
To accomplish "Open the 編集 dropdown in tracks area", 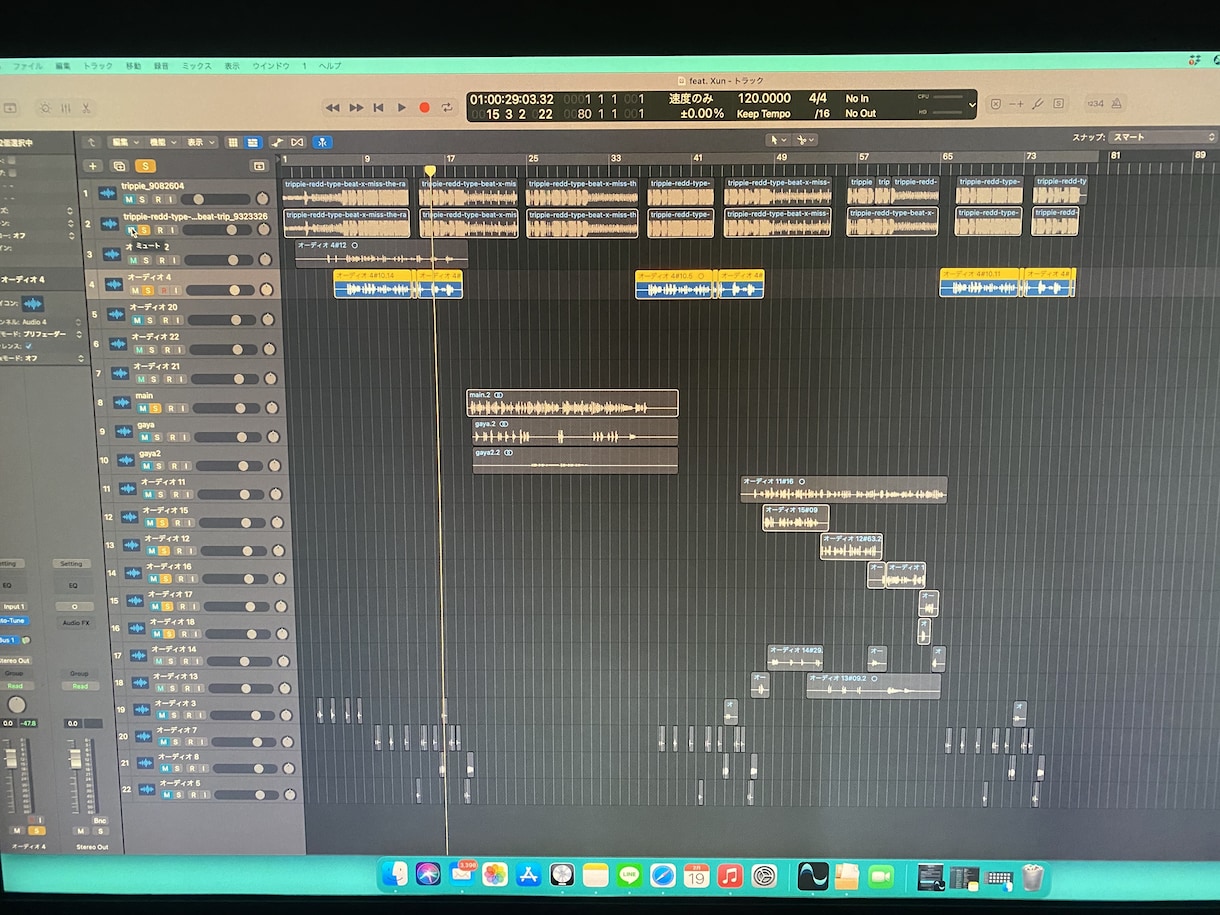I will click(x=124, y=142).
